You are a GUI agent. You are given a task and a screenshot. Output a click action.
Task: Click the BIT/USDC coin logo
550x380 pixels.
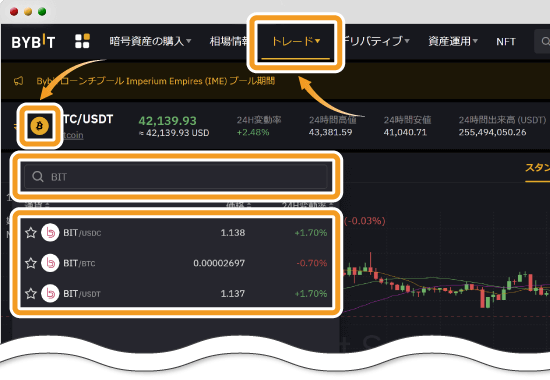(x=50, y=233)
